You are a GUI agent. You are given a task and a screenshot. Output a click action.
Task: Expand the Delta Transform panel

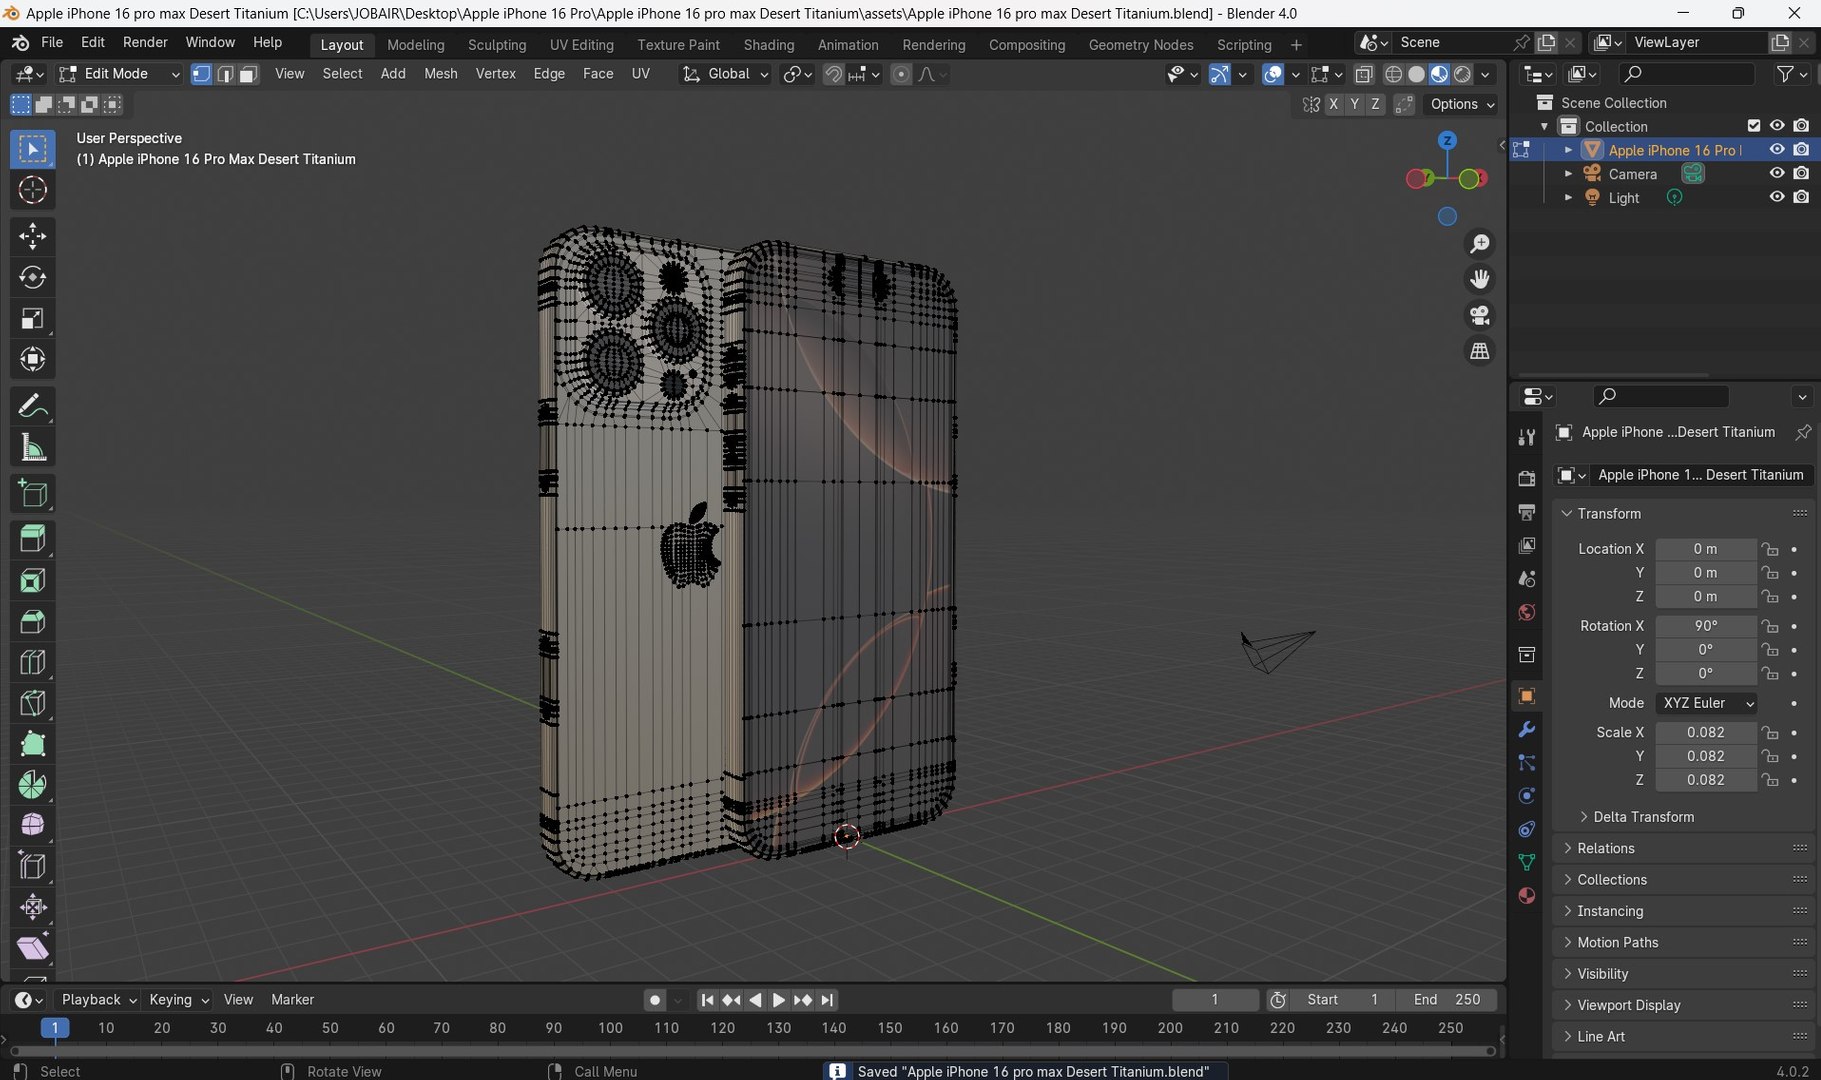[x=1643, y=817]
